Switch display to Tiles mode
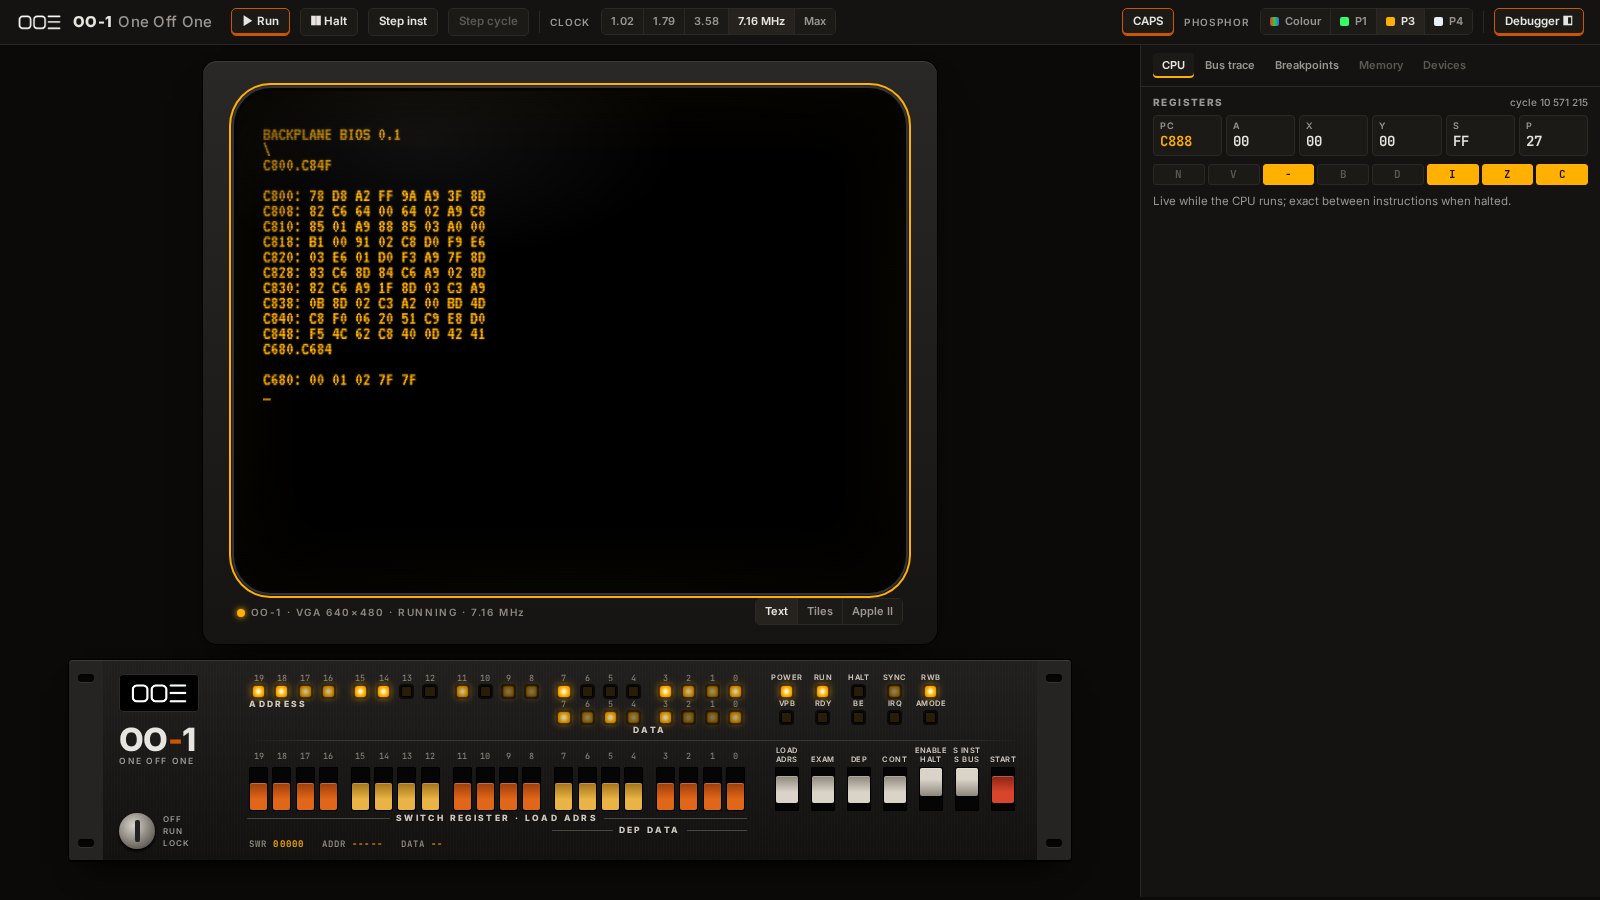The image size is (1600, 900). click(820, 612)
